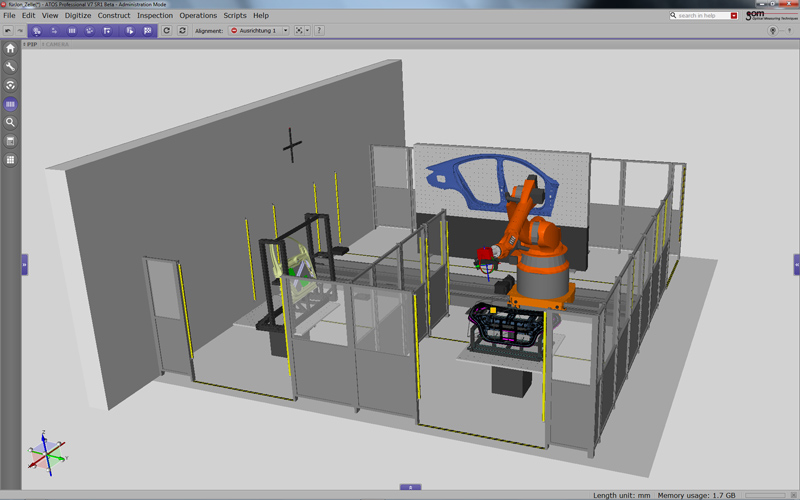Click the question mark help icon
Image resolution: width=800 pixels, height=500 pixels.
click(x=319, y=31)
